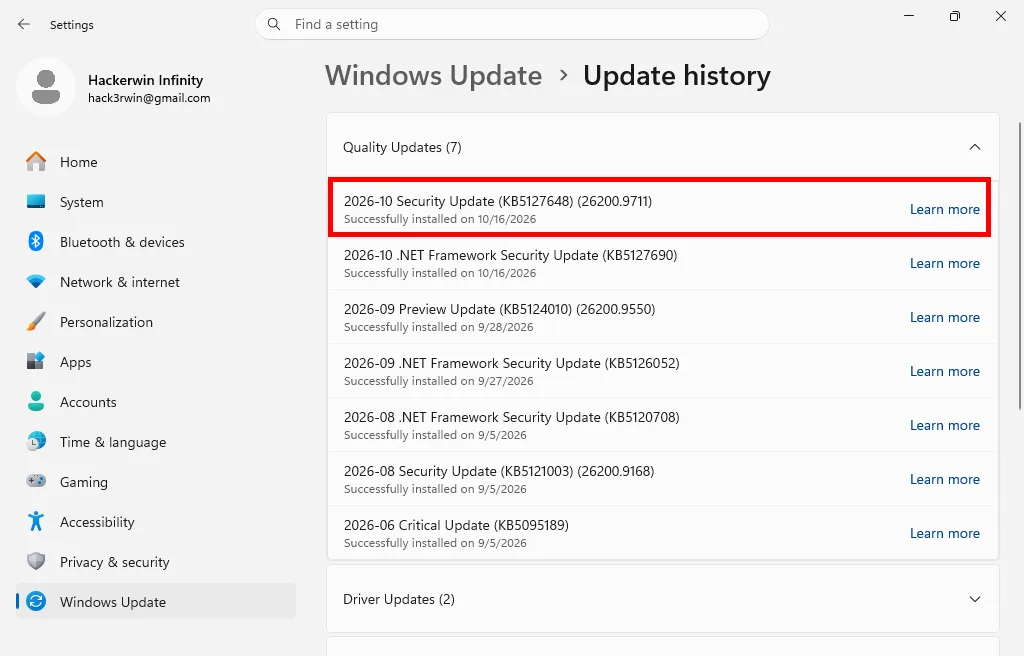Click the System monitor icon

pyautogui.click(x=36, y=201)
